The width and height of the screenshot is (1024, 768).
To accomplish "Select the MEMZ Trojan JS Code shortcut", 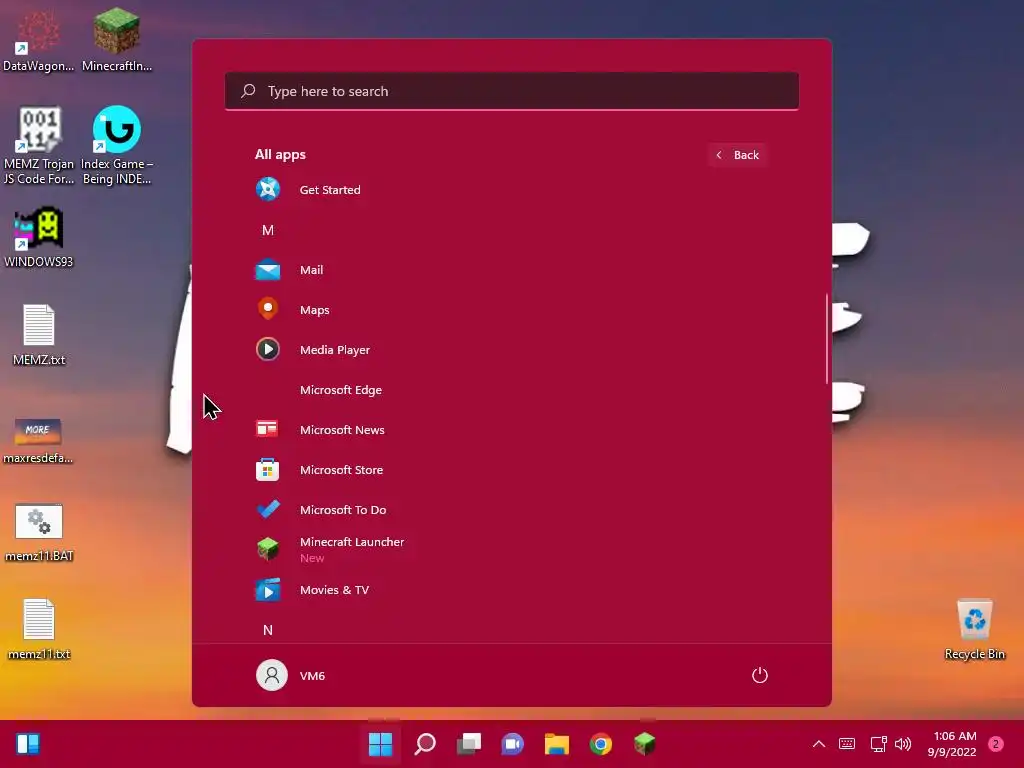I will click(x=39, y=146).
